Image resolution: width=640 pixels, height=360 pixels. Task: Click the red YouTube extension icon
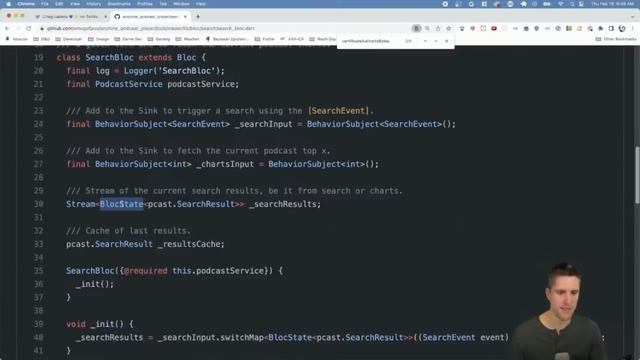(x=494, y=29)
